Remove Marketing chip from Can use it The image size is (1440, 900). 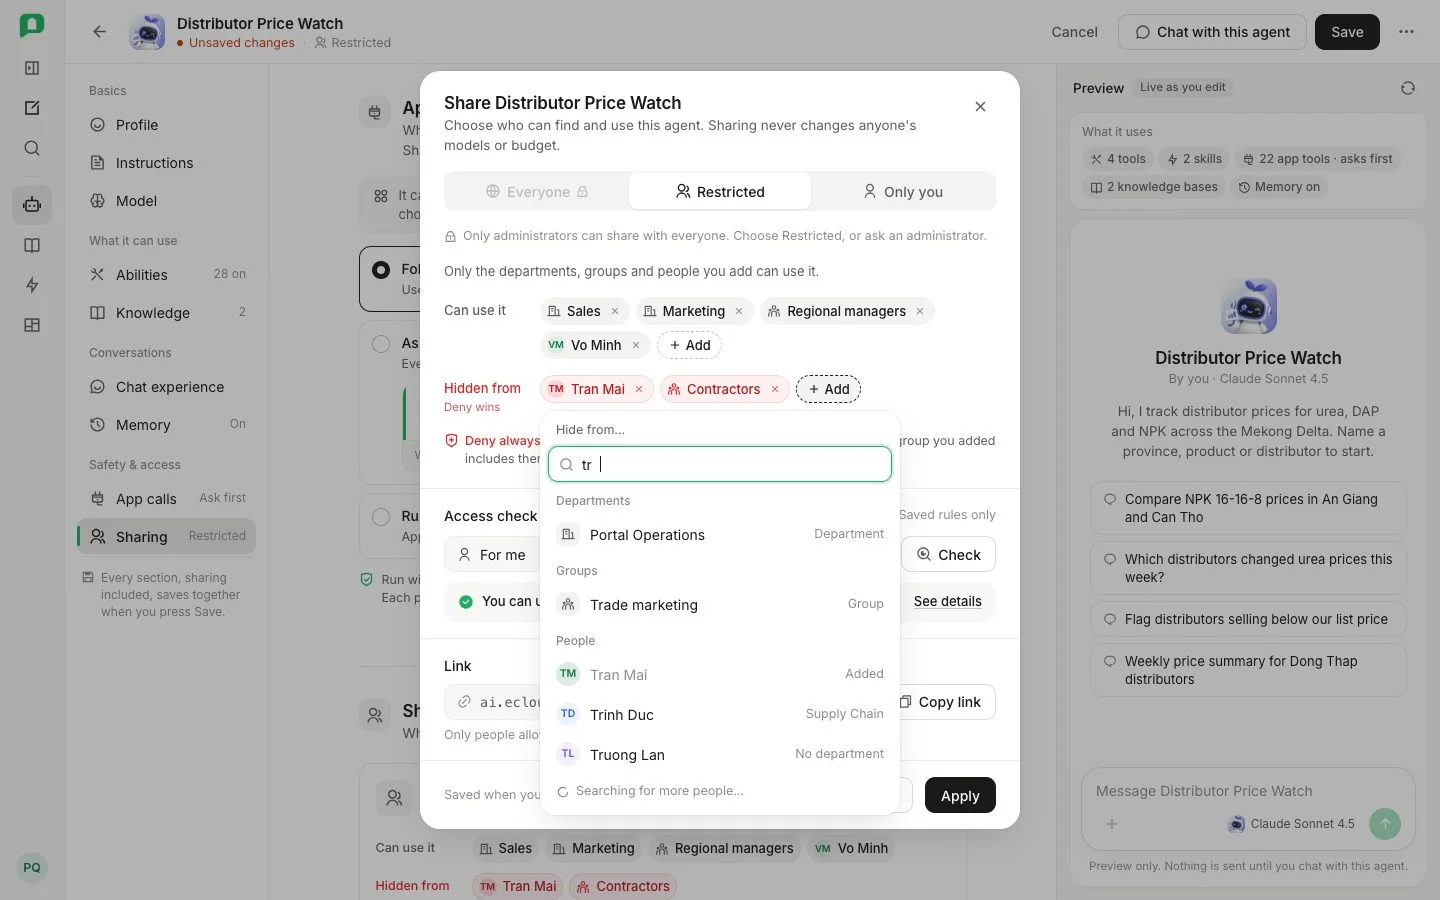(x=739, y=311)
